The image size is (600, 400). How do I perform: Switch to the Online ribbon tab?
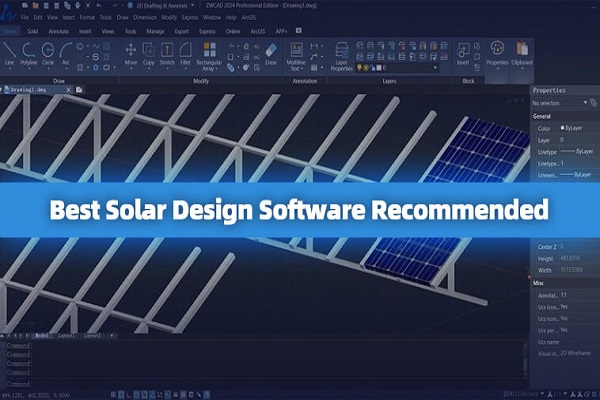pos(233,31)
